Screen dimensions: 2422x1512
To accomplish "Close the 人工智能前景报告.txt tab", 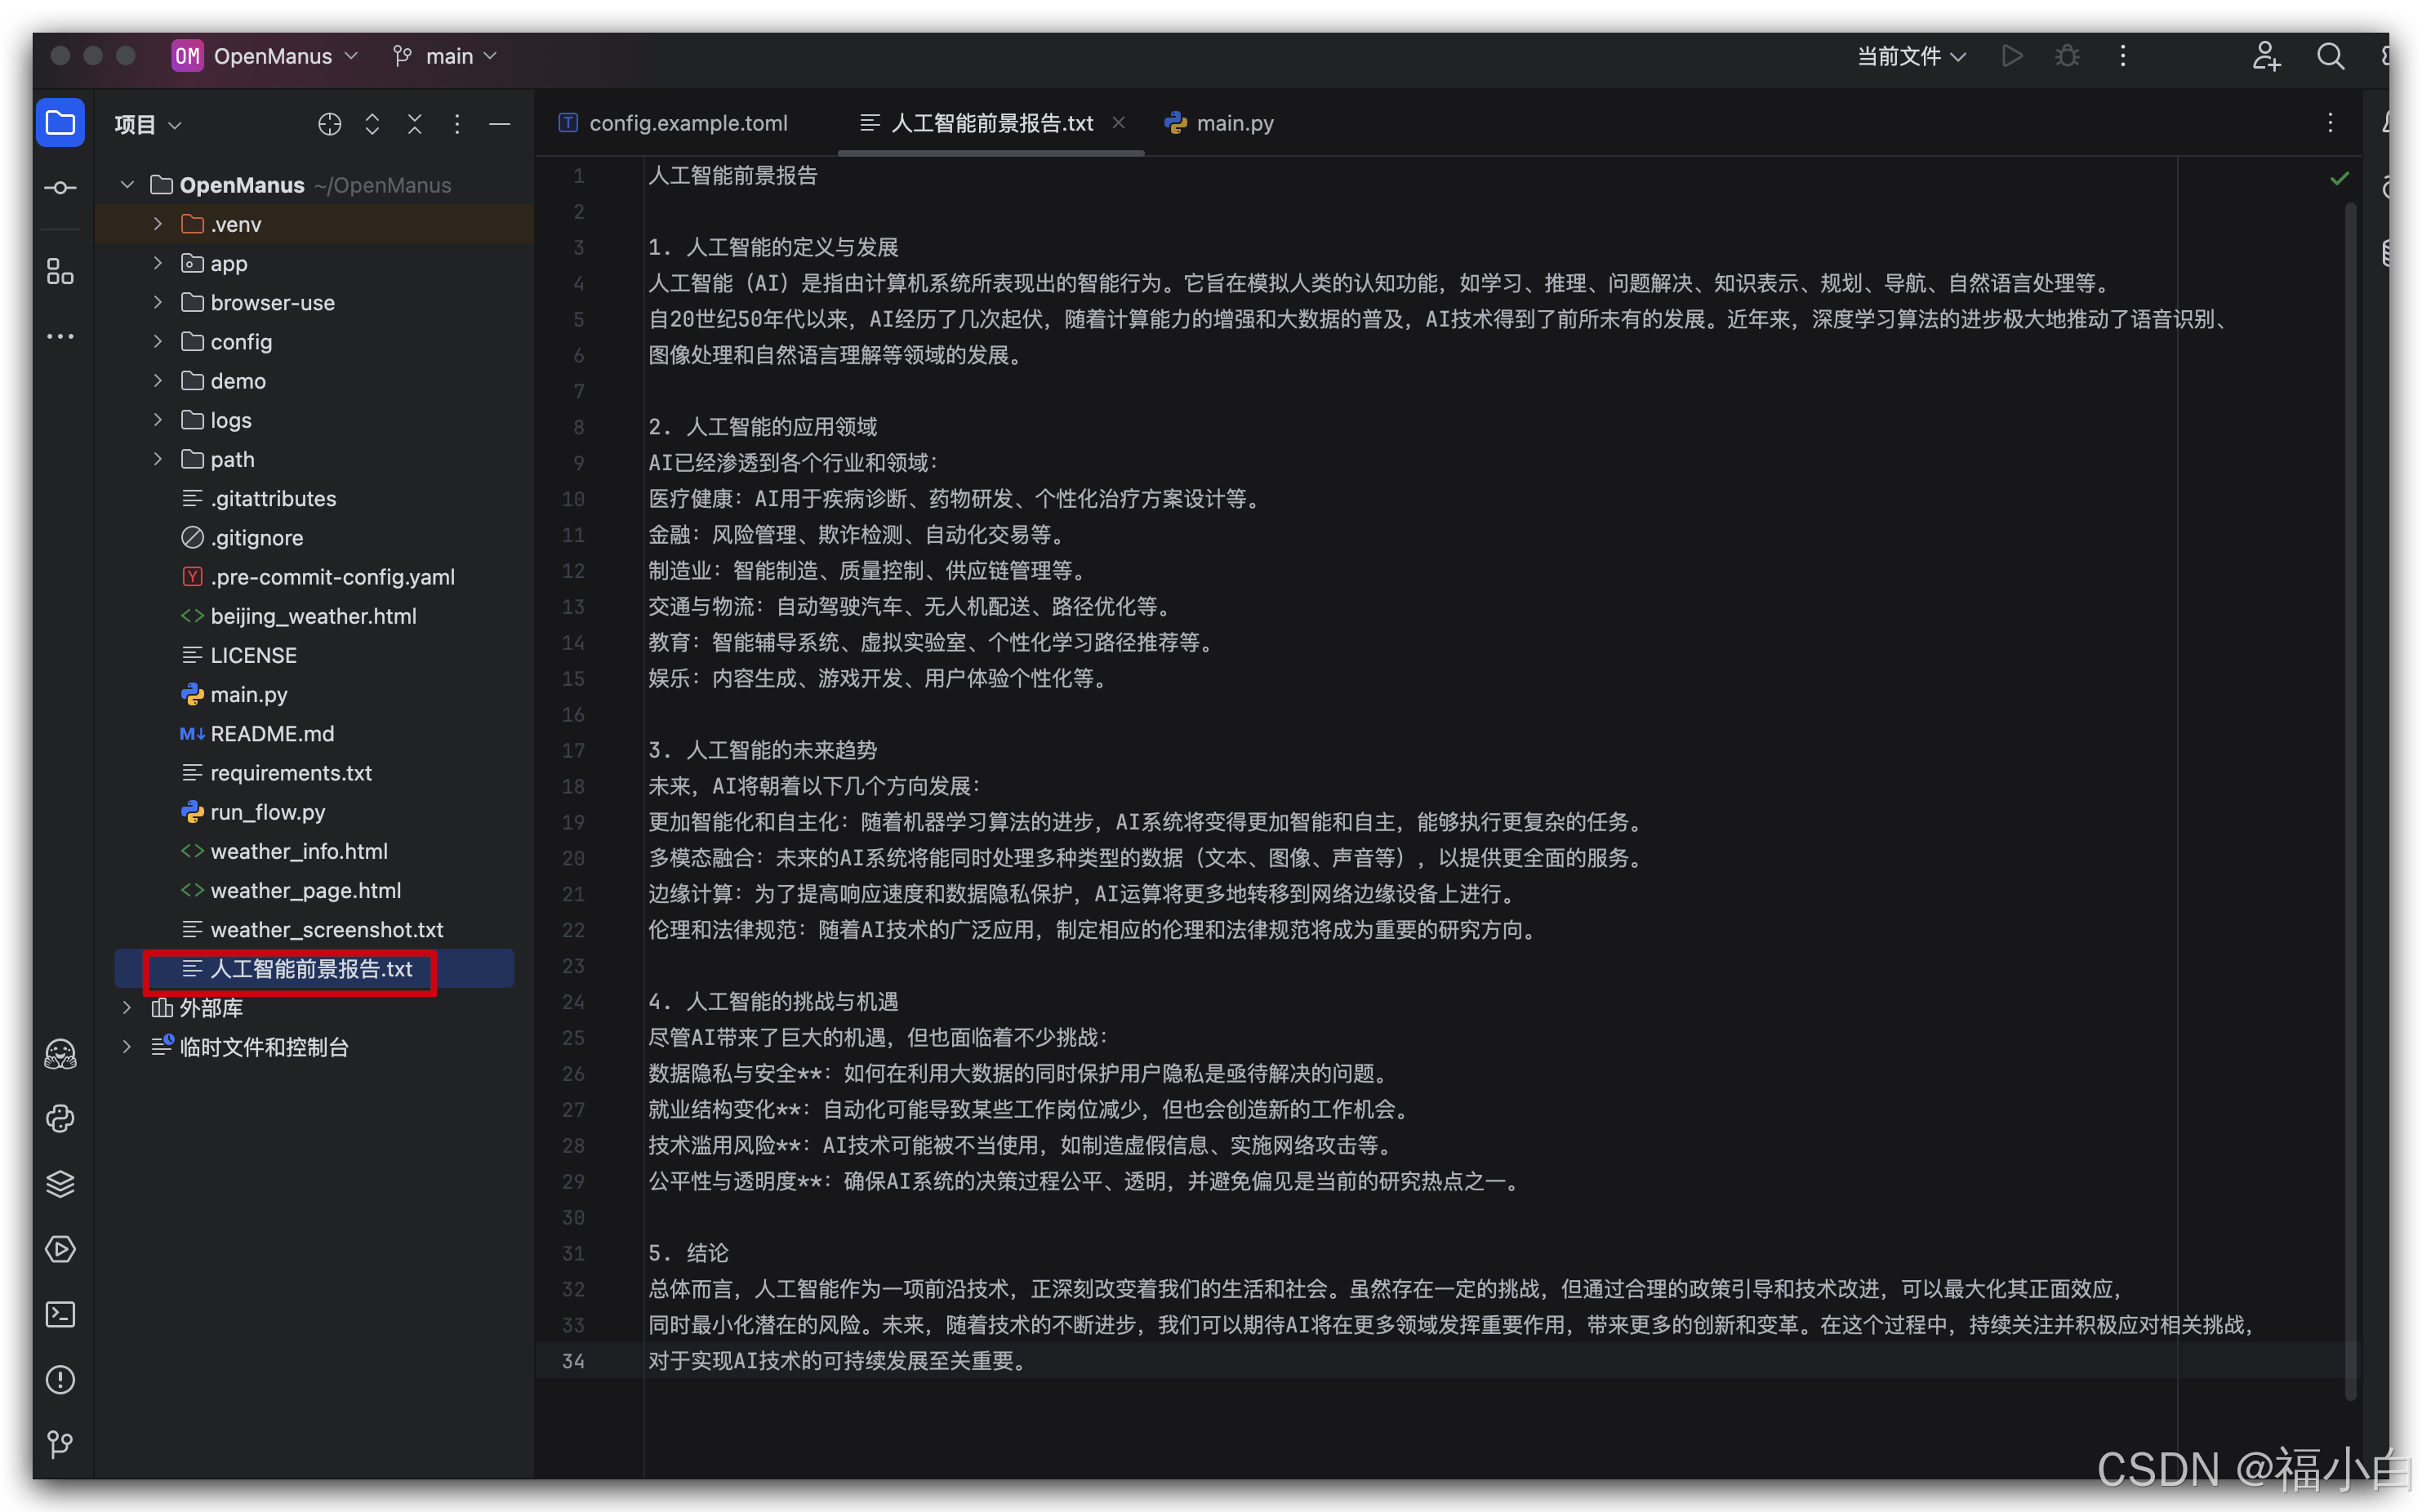I will click(x=1119, y=122).
